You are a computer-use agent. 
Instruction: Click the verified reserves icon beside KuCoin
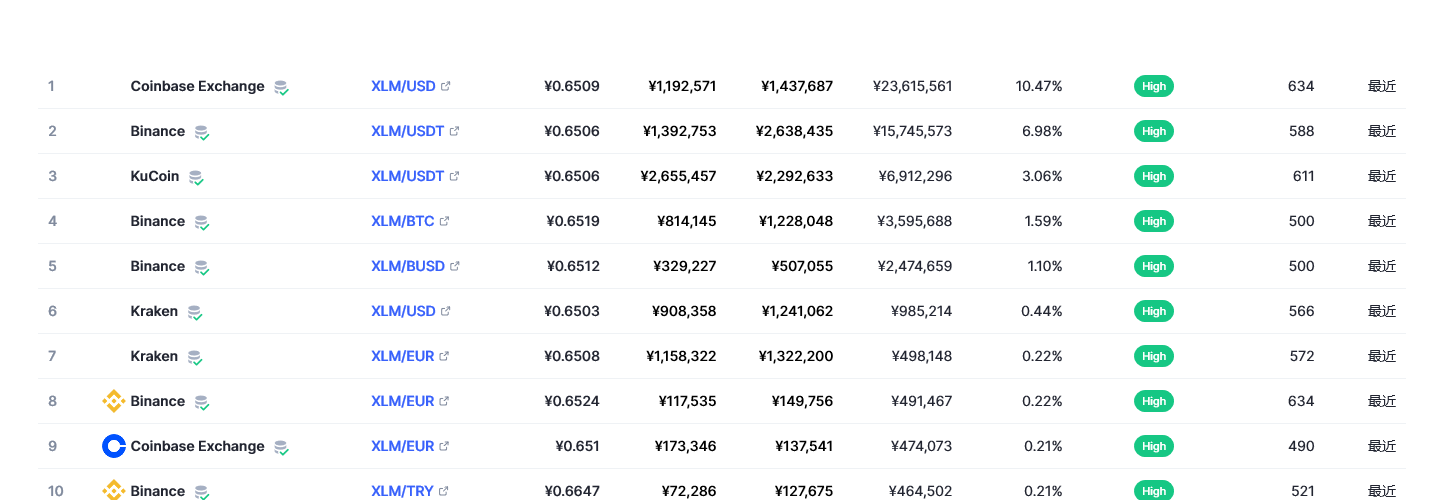point(196,177)
